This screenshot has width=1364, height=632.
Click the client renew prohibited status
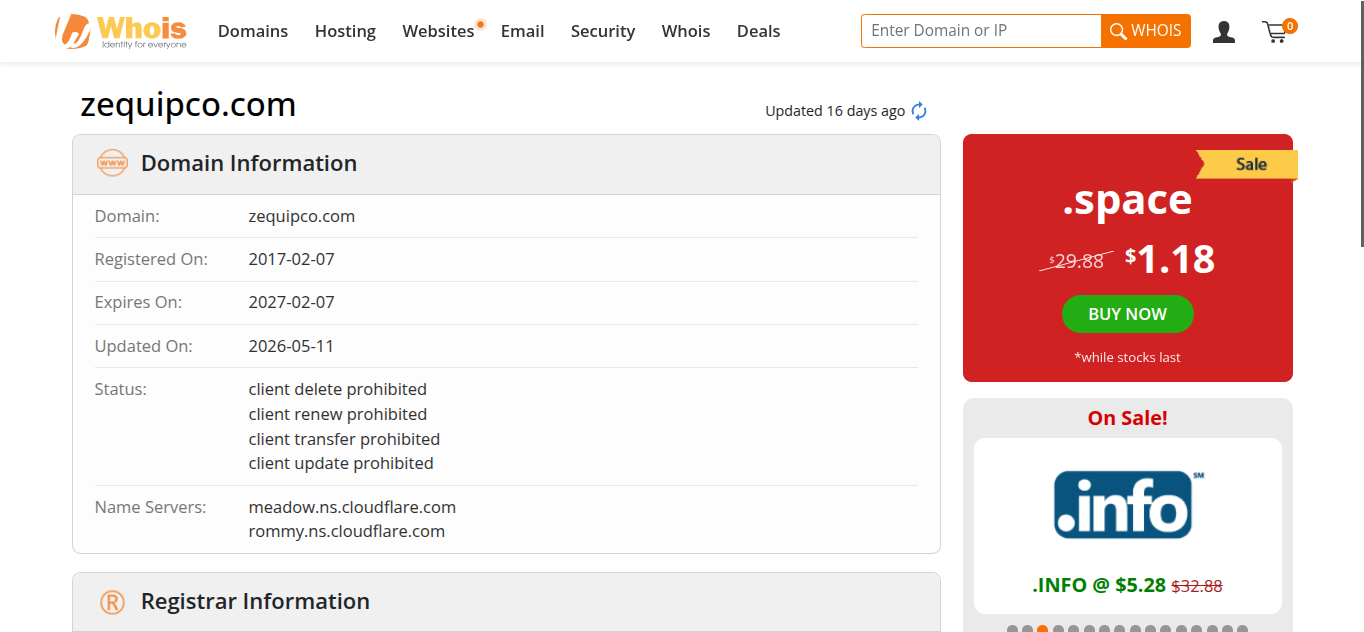(338, 414)
